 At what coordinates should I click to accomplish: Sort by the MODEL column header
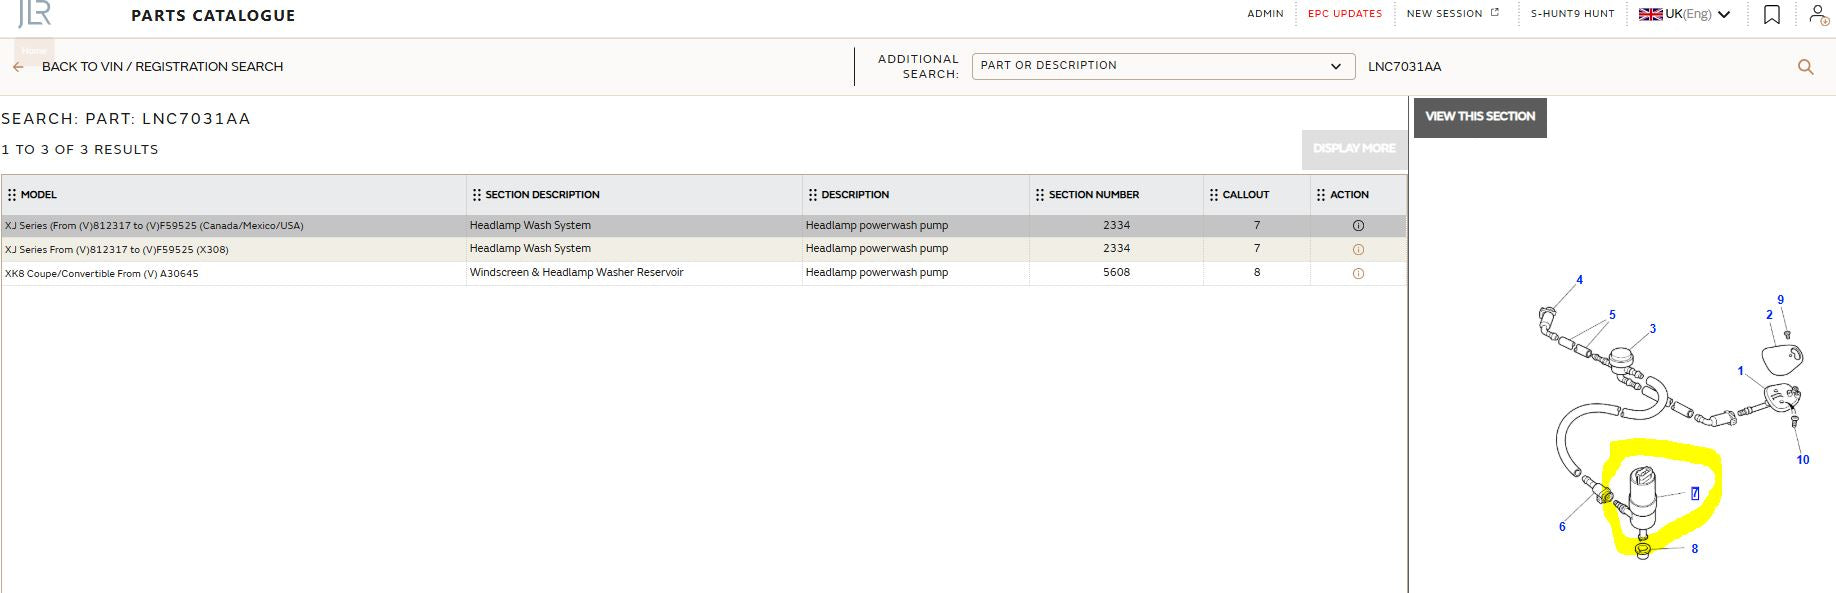pos(39,195)
